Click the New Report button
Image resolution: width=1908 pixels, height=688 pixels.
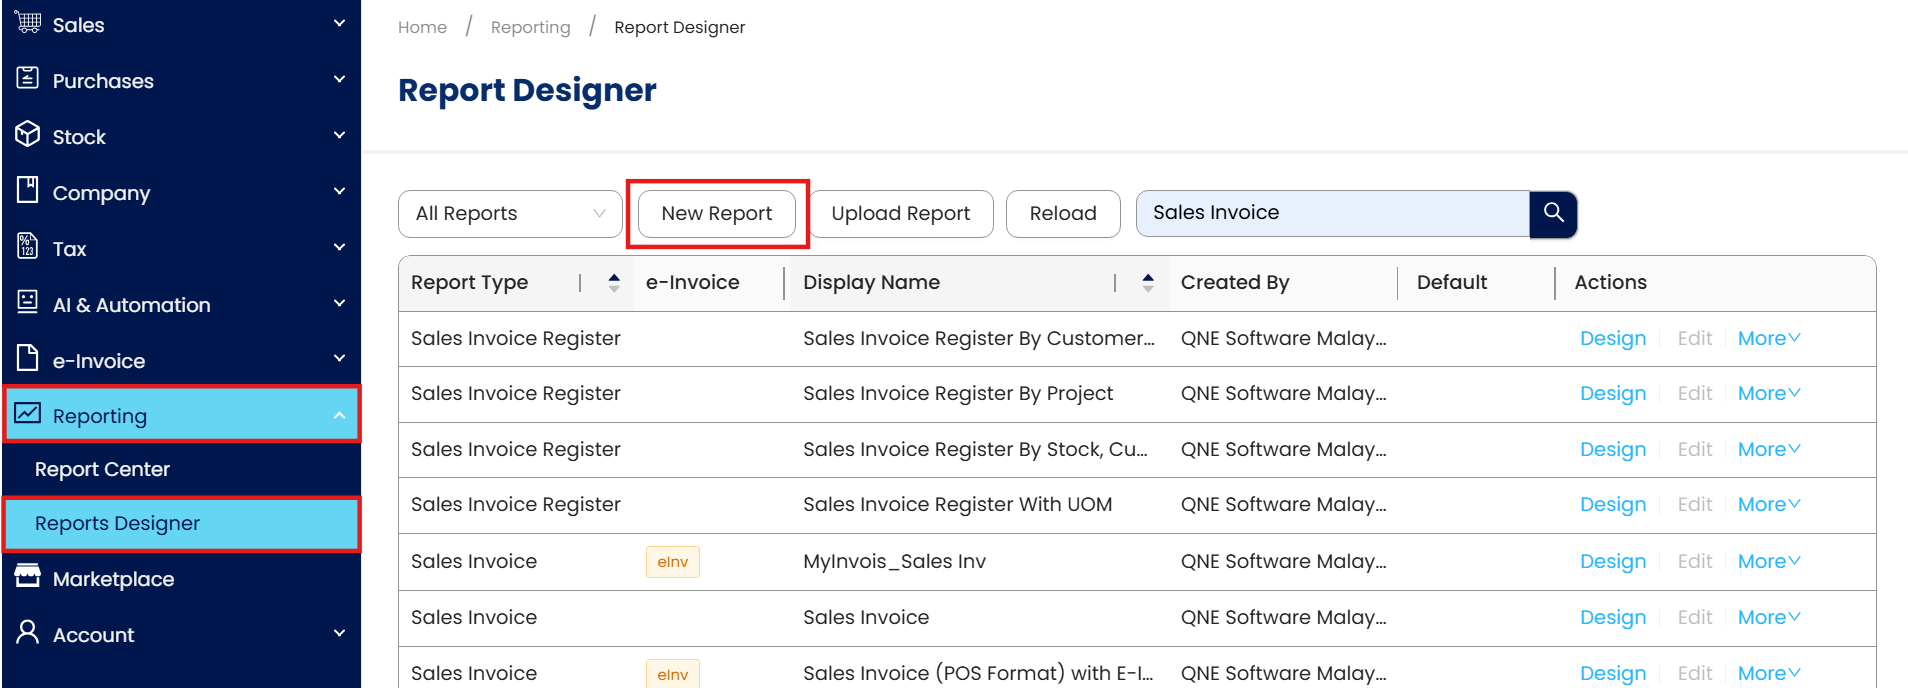point(716,214)
